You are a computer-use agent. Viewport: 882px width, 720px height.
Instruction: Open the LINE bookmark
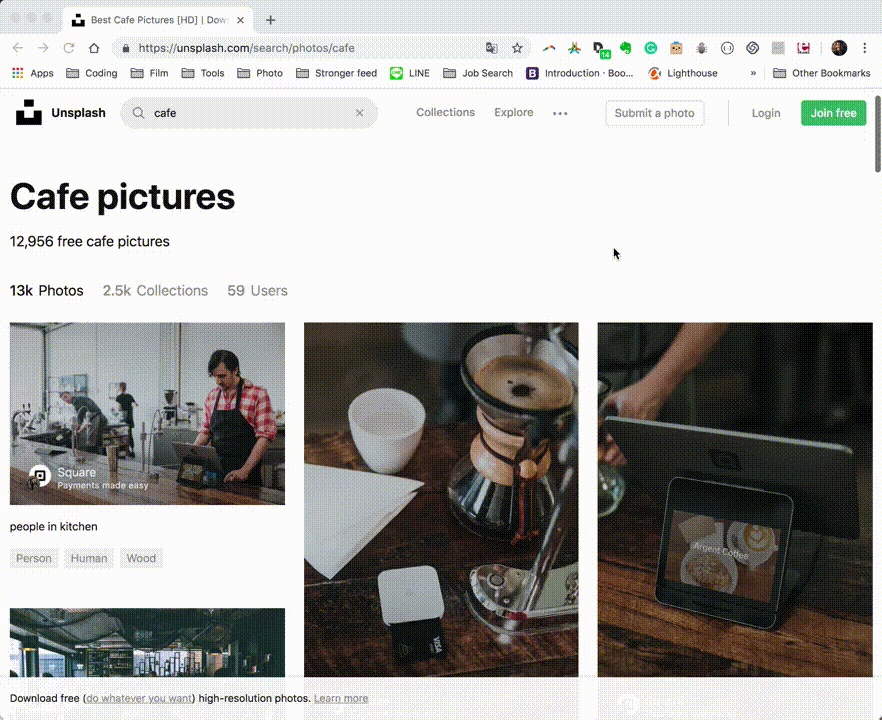(410, 73)
